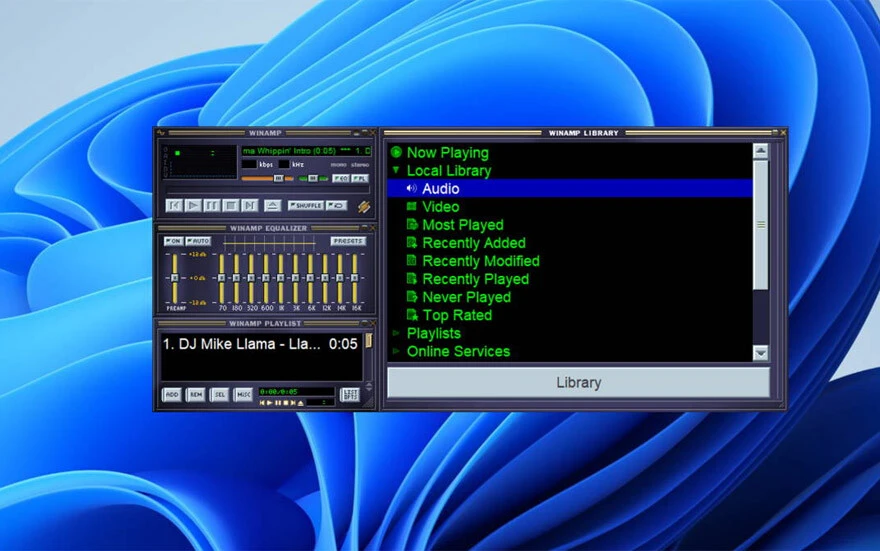The height and width of the screenshot is (551, 880).
Task: Click the 320 Hz equalizer band slider
Action: 251,278
